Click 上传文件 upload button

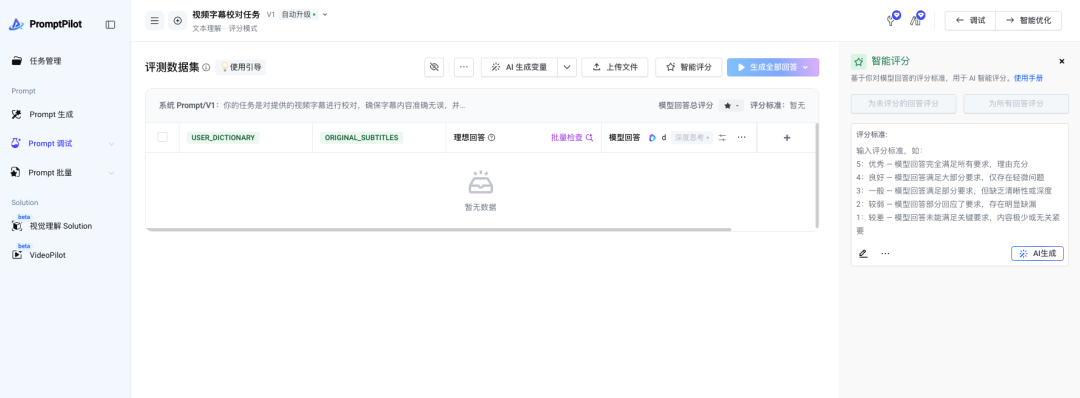[615, 67]
